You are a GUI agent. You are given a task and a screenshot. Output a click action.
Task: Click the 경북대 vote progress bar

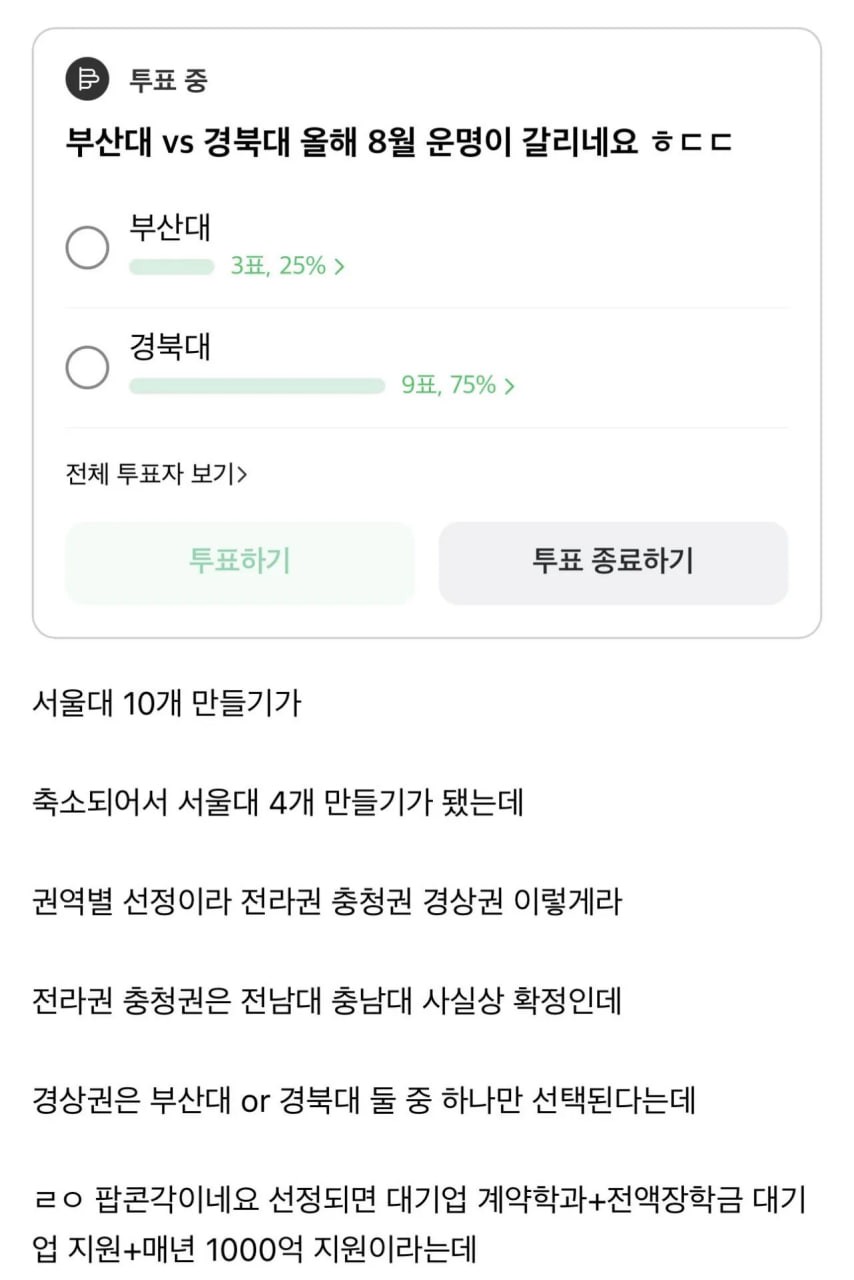coord(256,386)
